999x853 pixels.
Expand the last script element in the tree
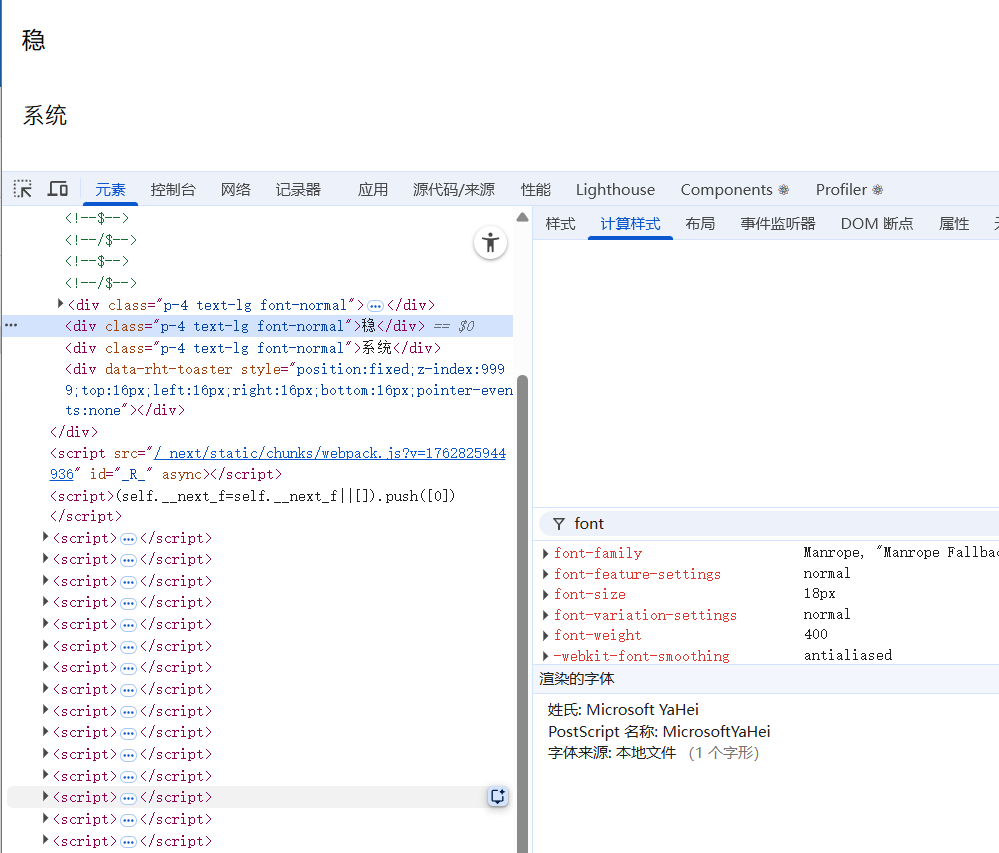(x=44, y=840)
